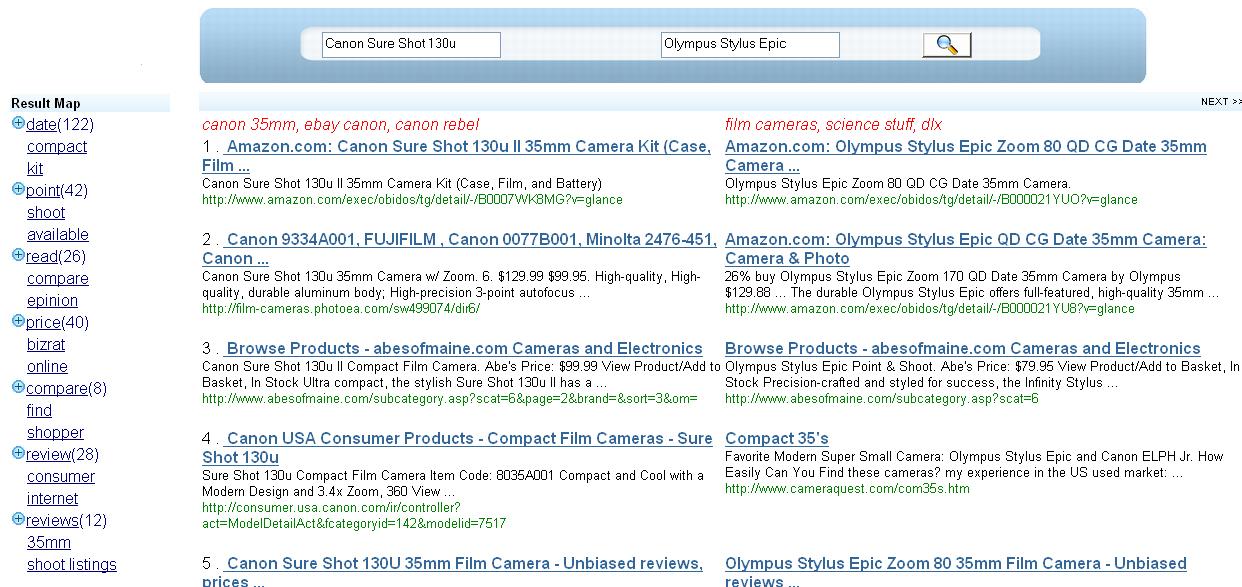The height and width of the screenshot is (587, 1242).
Task: Expand the review category plus icon
Action: click(x=18, y=454)
